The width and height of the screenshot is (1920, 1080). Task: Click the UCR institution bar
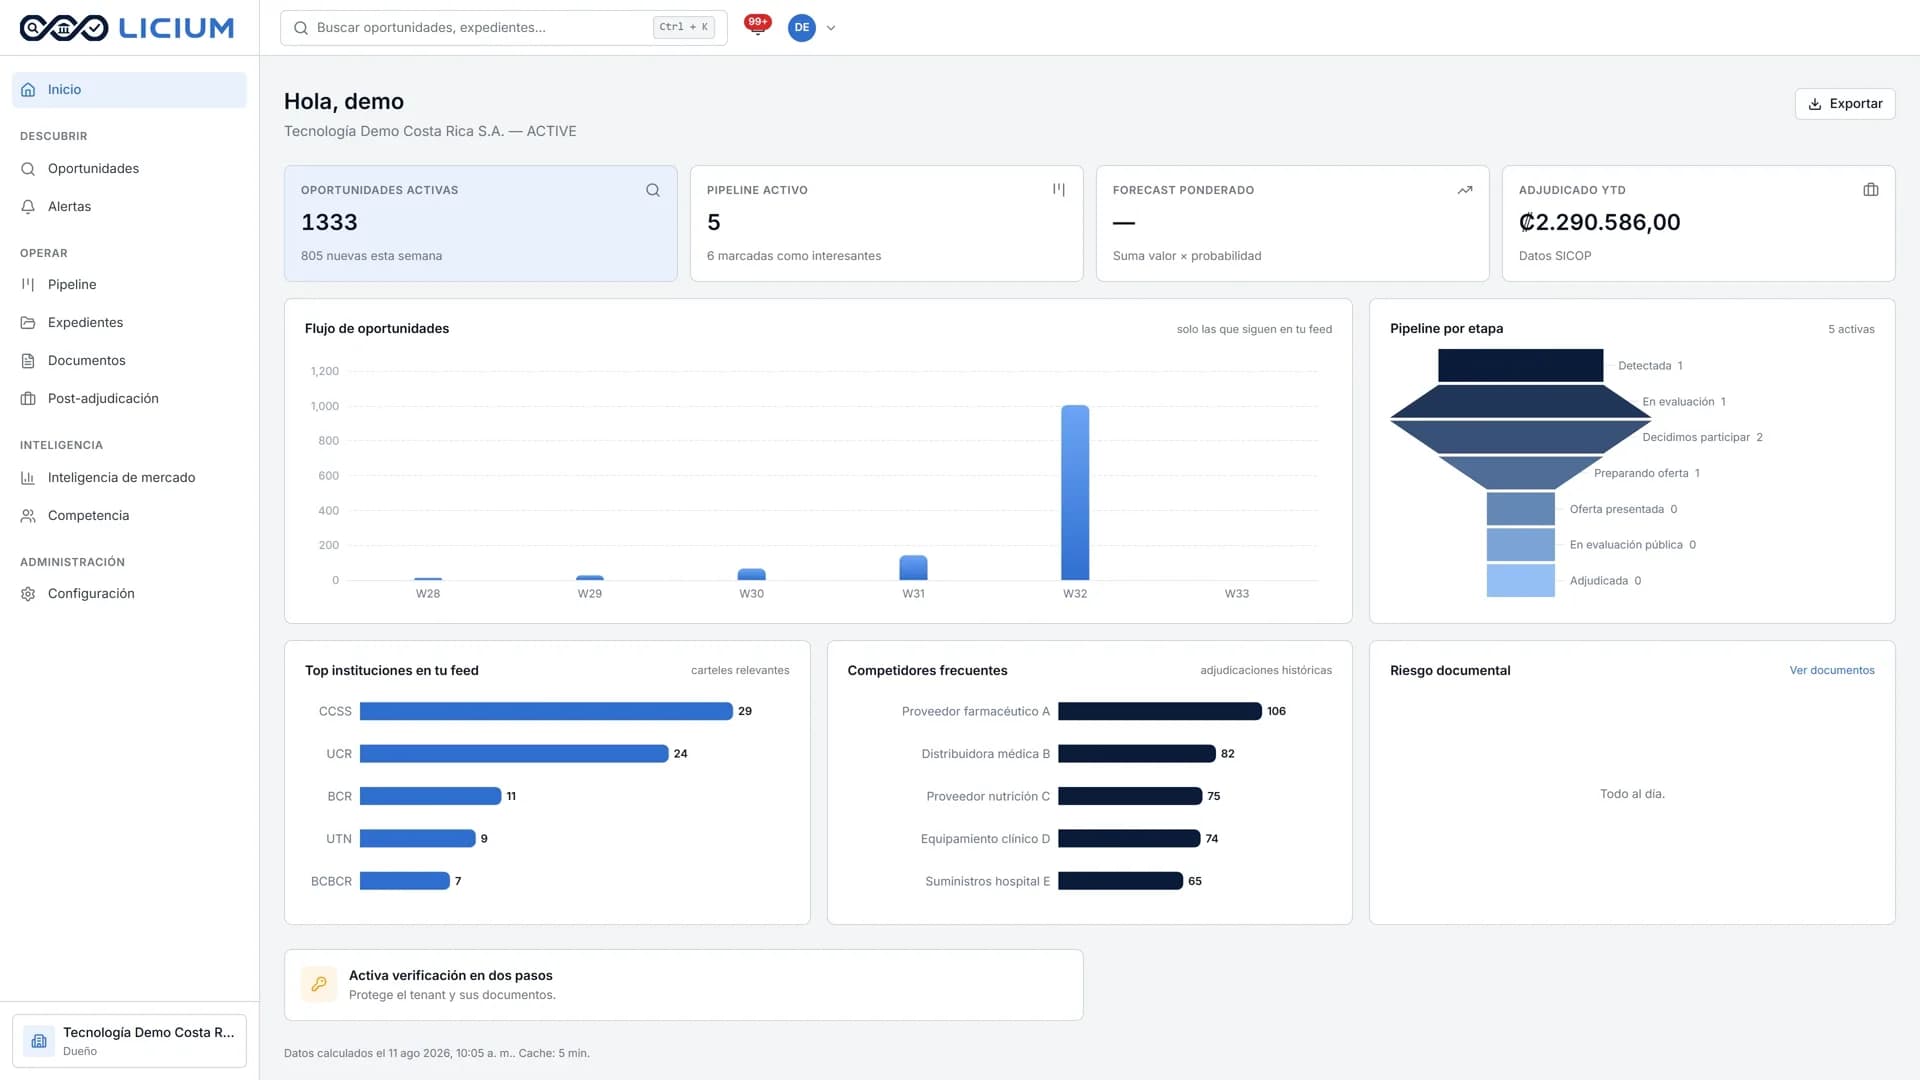(514, 754)
